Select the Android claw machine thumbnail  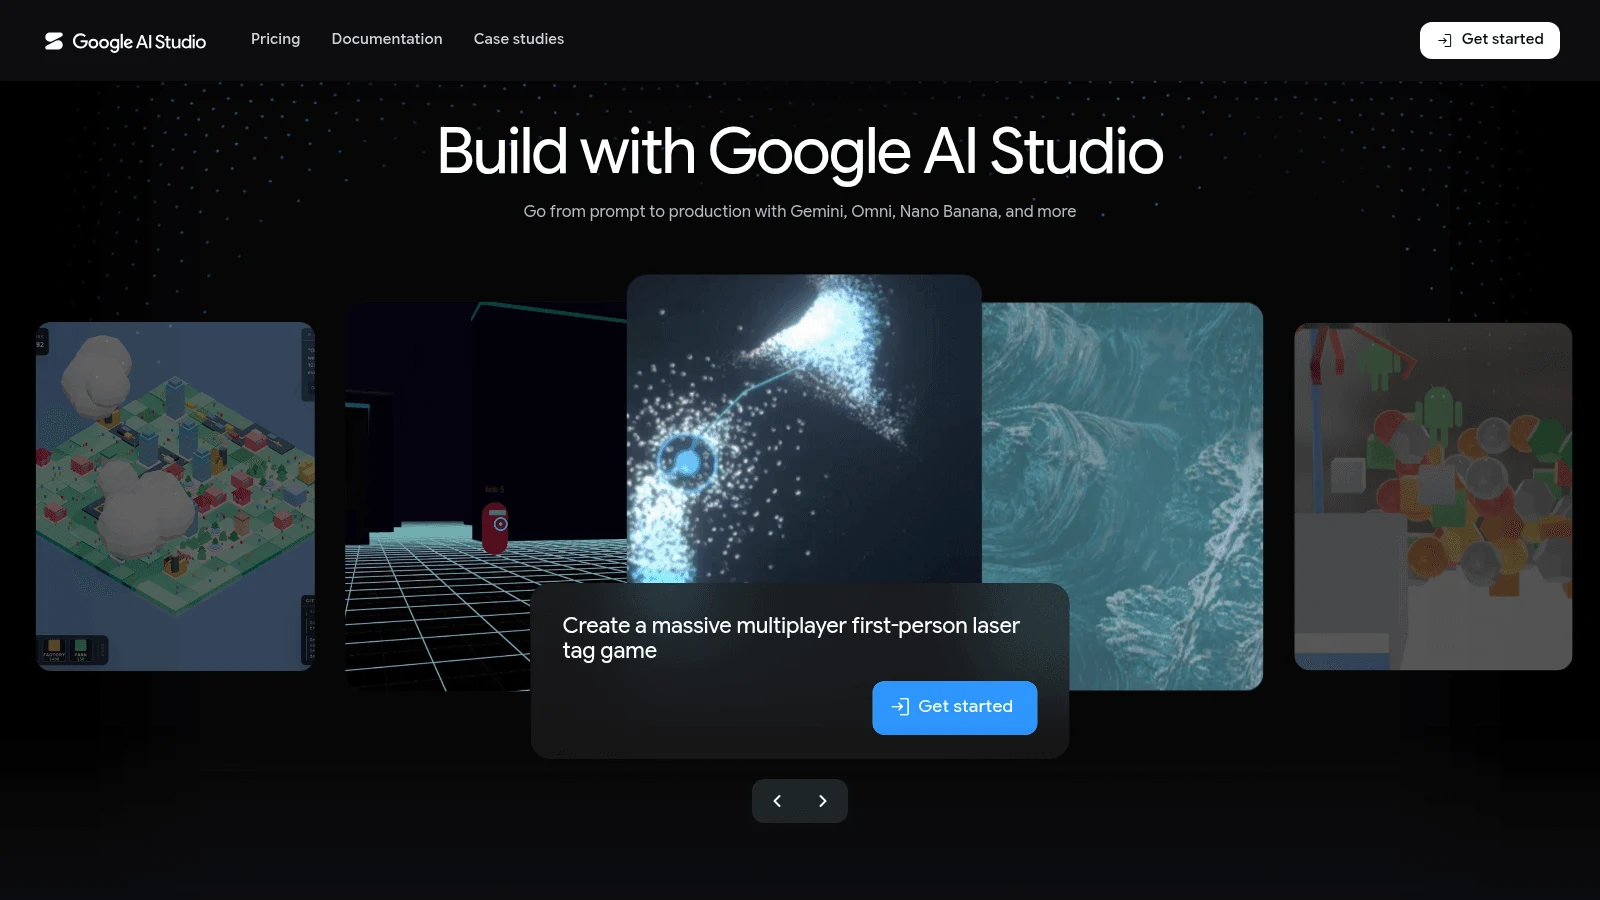1433,496
